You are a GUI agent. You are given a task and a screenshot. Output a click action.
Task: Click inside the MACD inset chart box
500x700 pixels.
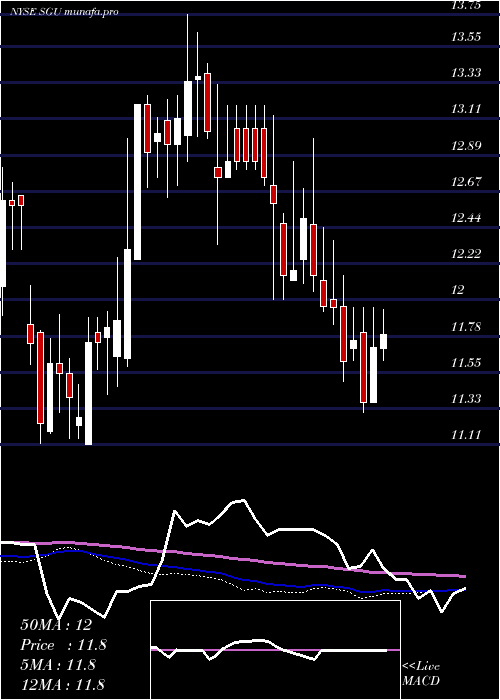pyautogui.click(x=275, y=650)
